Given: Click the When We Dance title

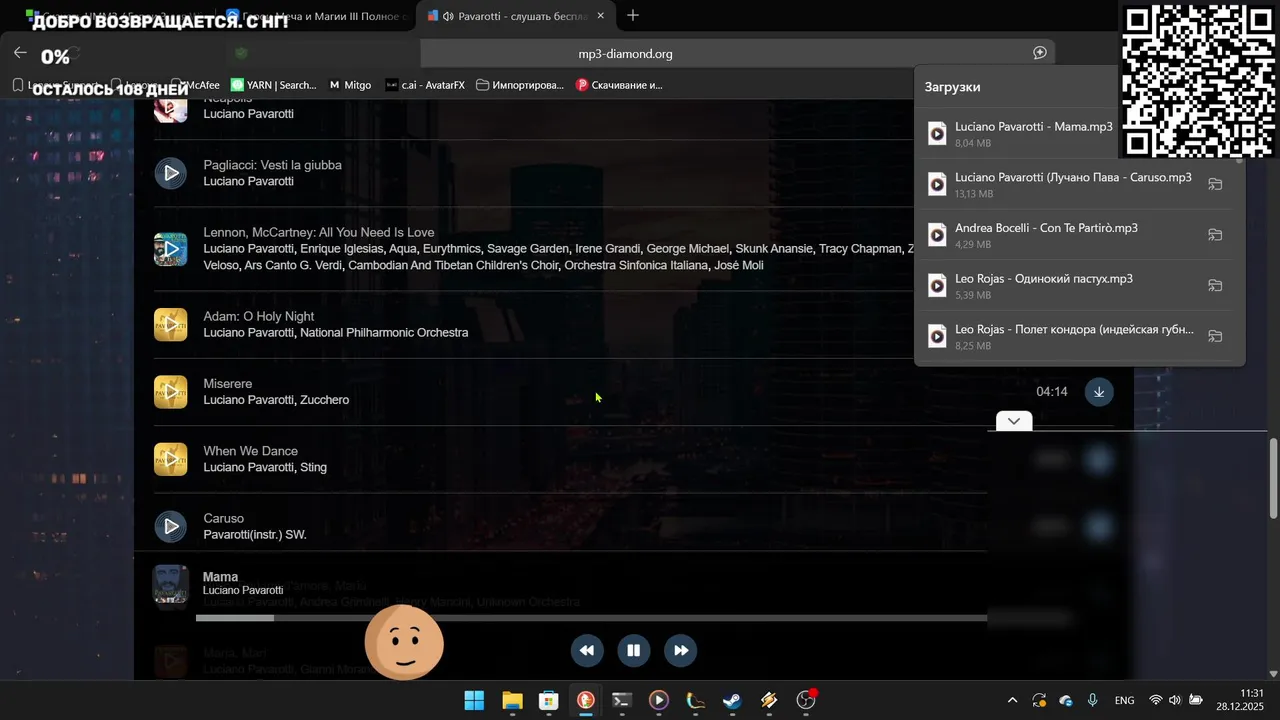Looking at the screenshot, I should 251,451.
